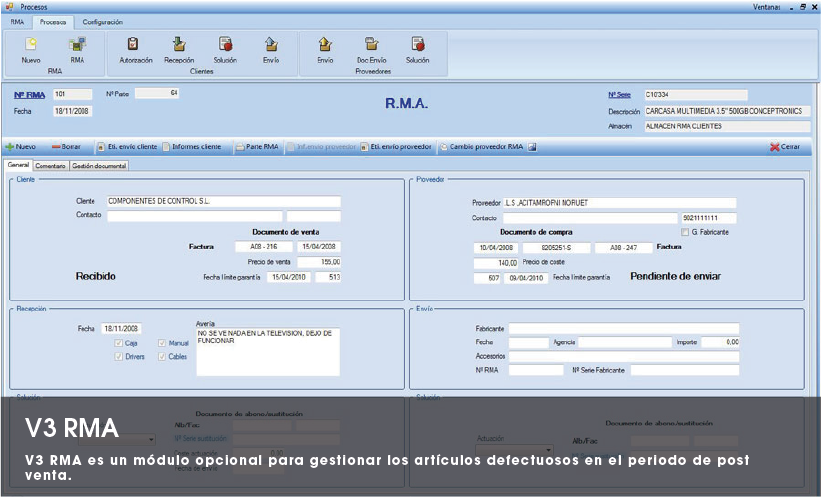Click the Solución icon under Clientes
This screenshot has height=497, width=821.
click(x=225, y=48)
